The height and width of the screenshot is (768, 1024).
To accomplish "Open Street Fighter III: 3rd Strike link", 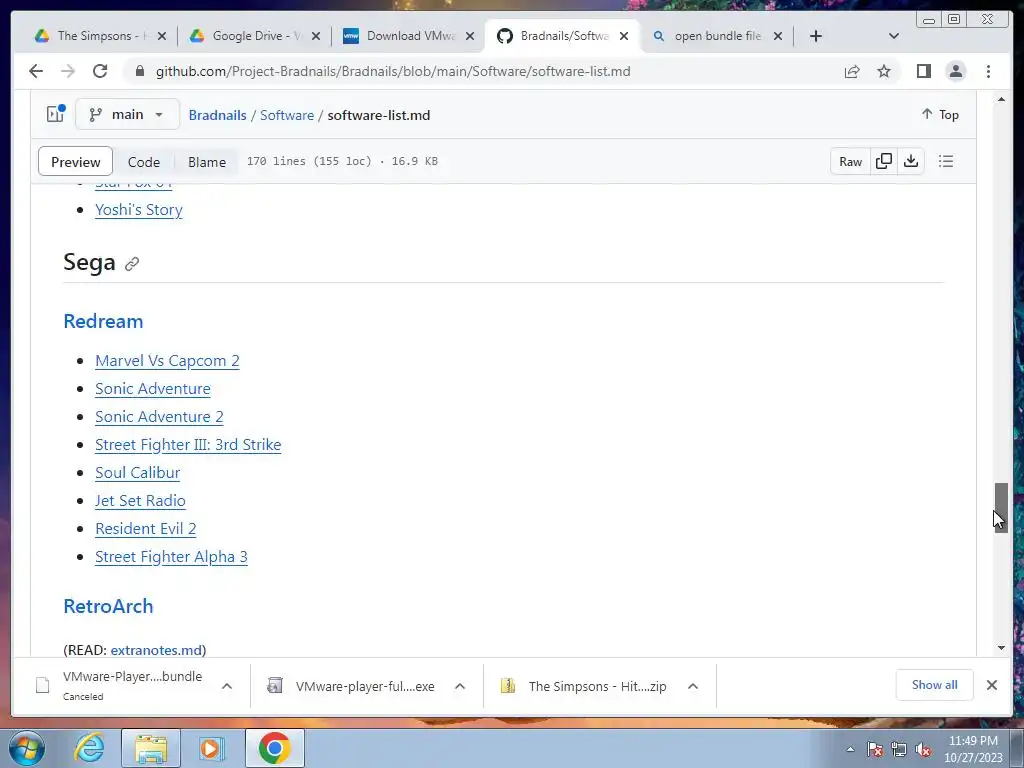I will pos(188,445).
